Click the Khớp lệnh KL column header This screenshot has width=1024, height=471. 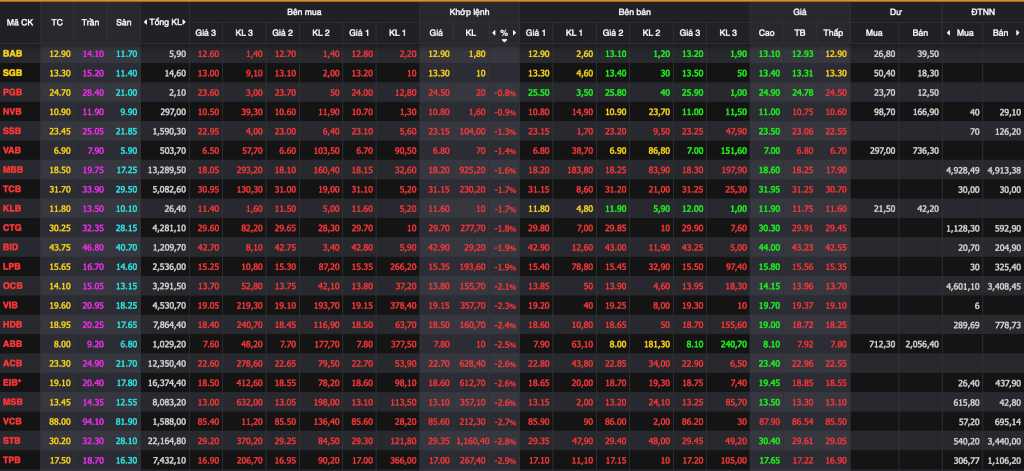[x=471, y=33]
